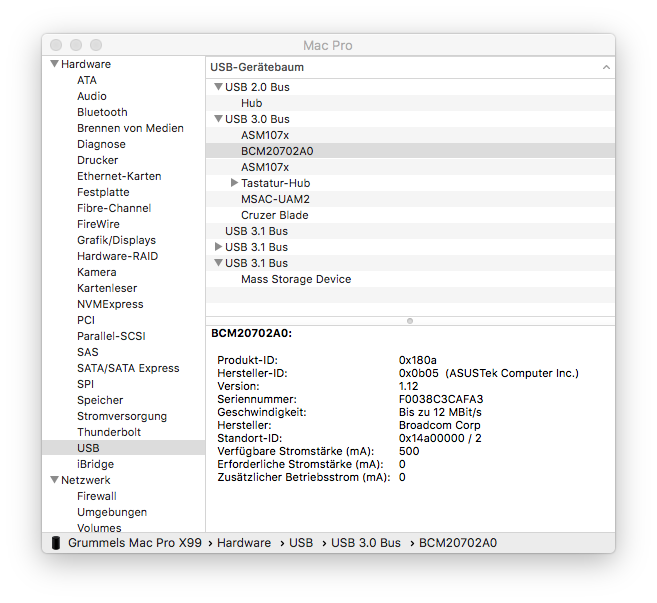Click the serial number F0038C3CAFA3

pyautogui.click(x=441, y=399)
